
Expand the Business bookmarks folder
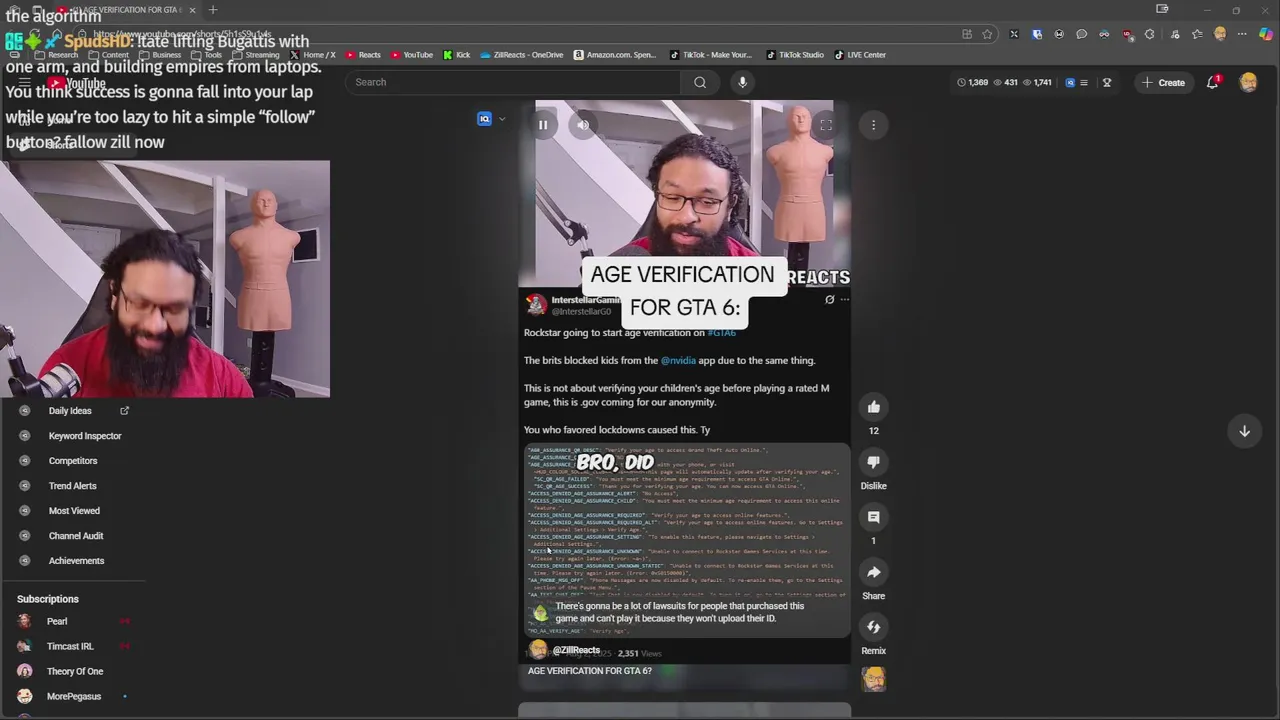coord(160,55)
